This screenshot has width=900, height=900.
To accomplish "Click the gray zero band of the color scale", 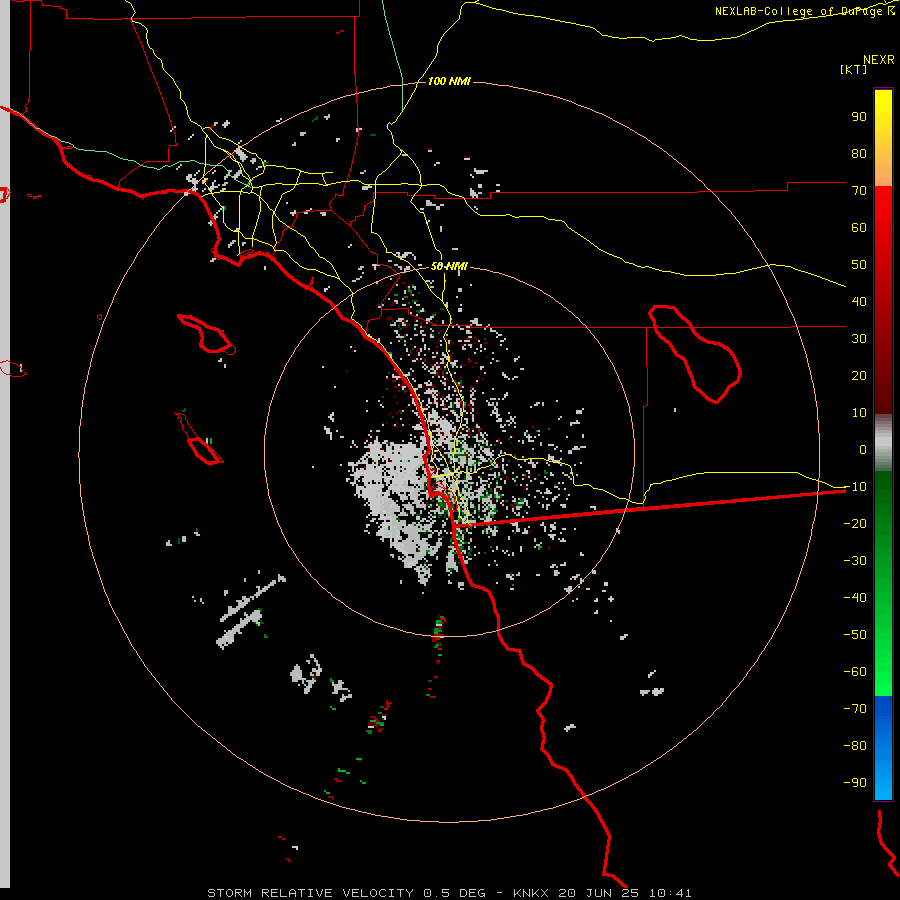I will 883,443.
